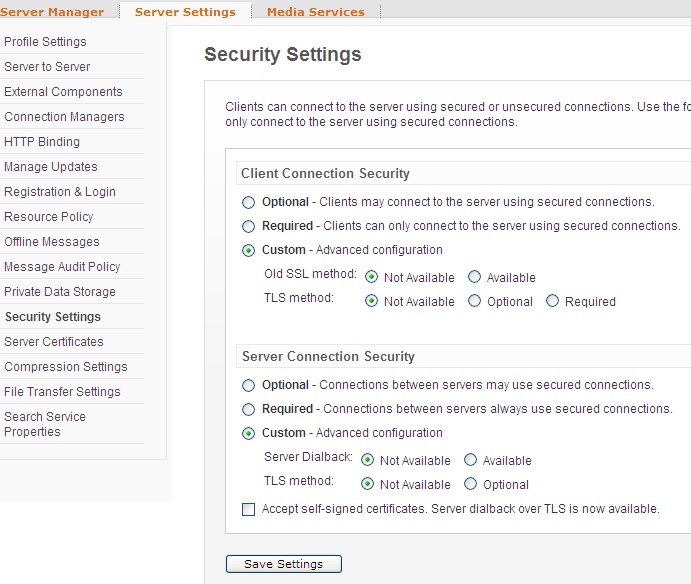691x584 pixels.
Task: Open Private Data Storage settings
Action: tap(59, 292)
